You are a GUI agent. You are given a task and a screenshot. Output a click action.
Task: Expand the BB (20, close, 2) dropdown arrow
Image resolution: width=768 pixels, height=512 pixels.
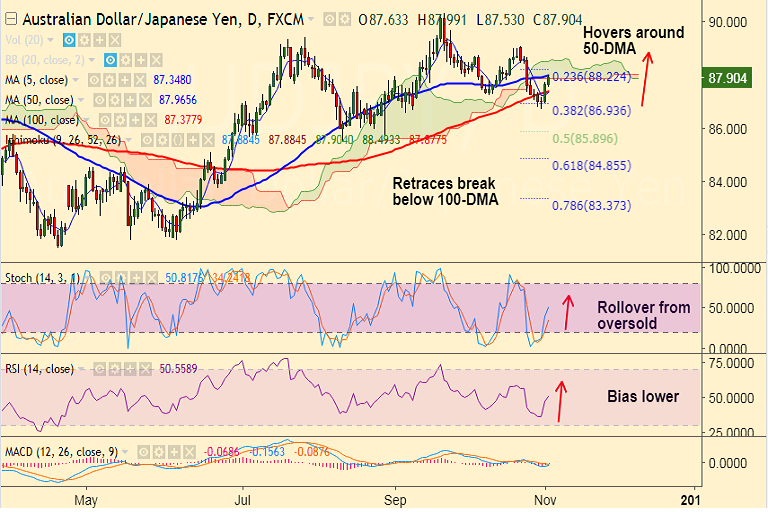(92, 60)
